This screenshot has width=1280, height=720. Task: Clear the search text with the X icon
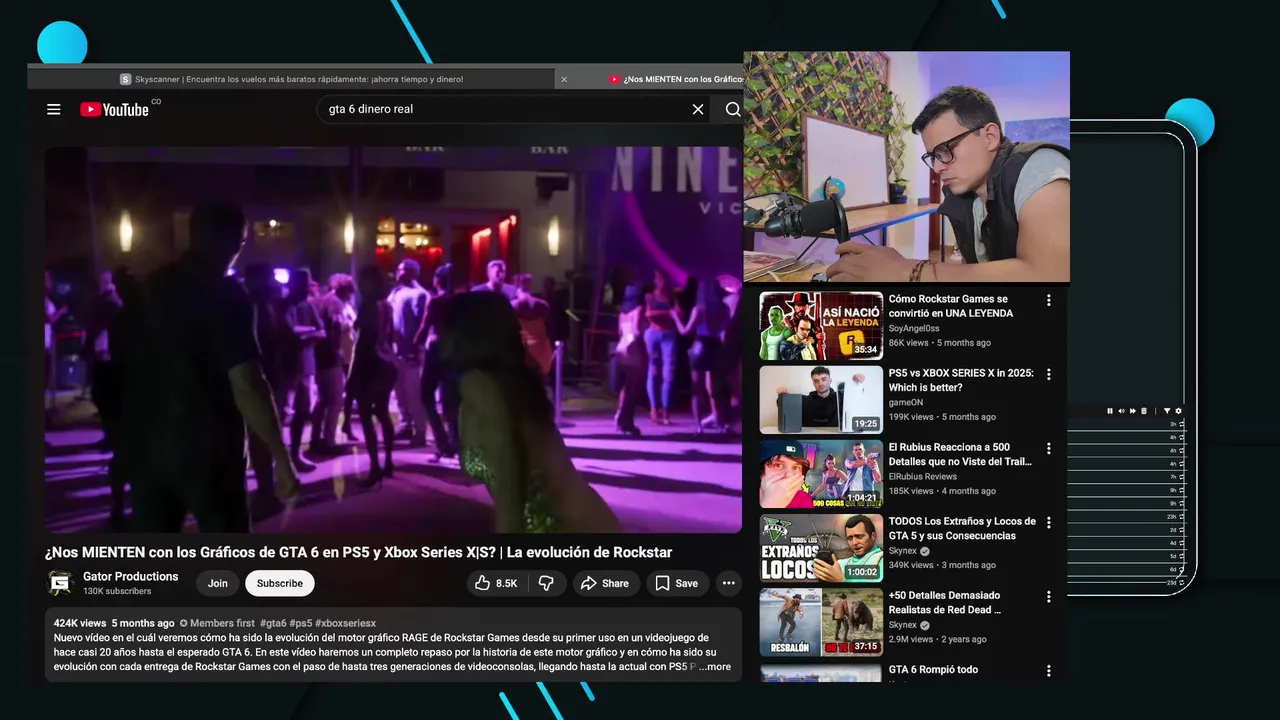tap(698, 109)
